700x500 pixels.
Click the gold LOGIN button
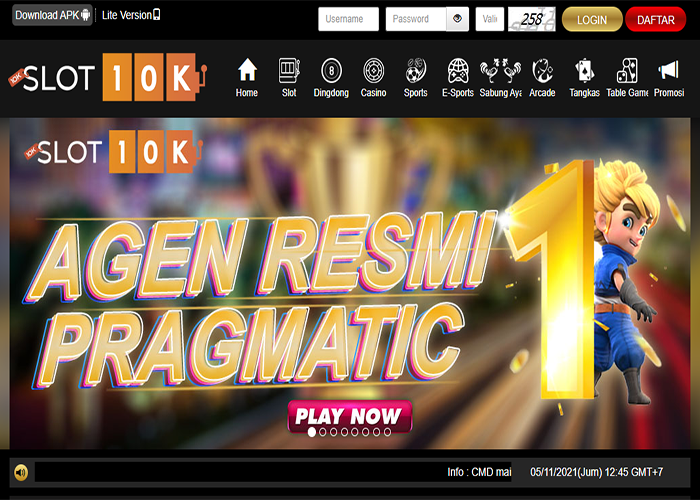pyautogui.click(x=592, y=20)
